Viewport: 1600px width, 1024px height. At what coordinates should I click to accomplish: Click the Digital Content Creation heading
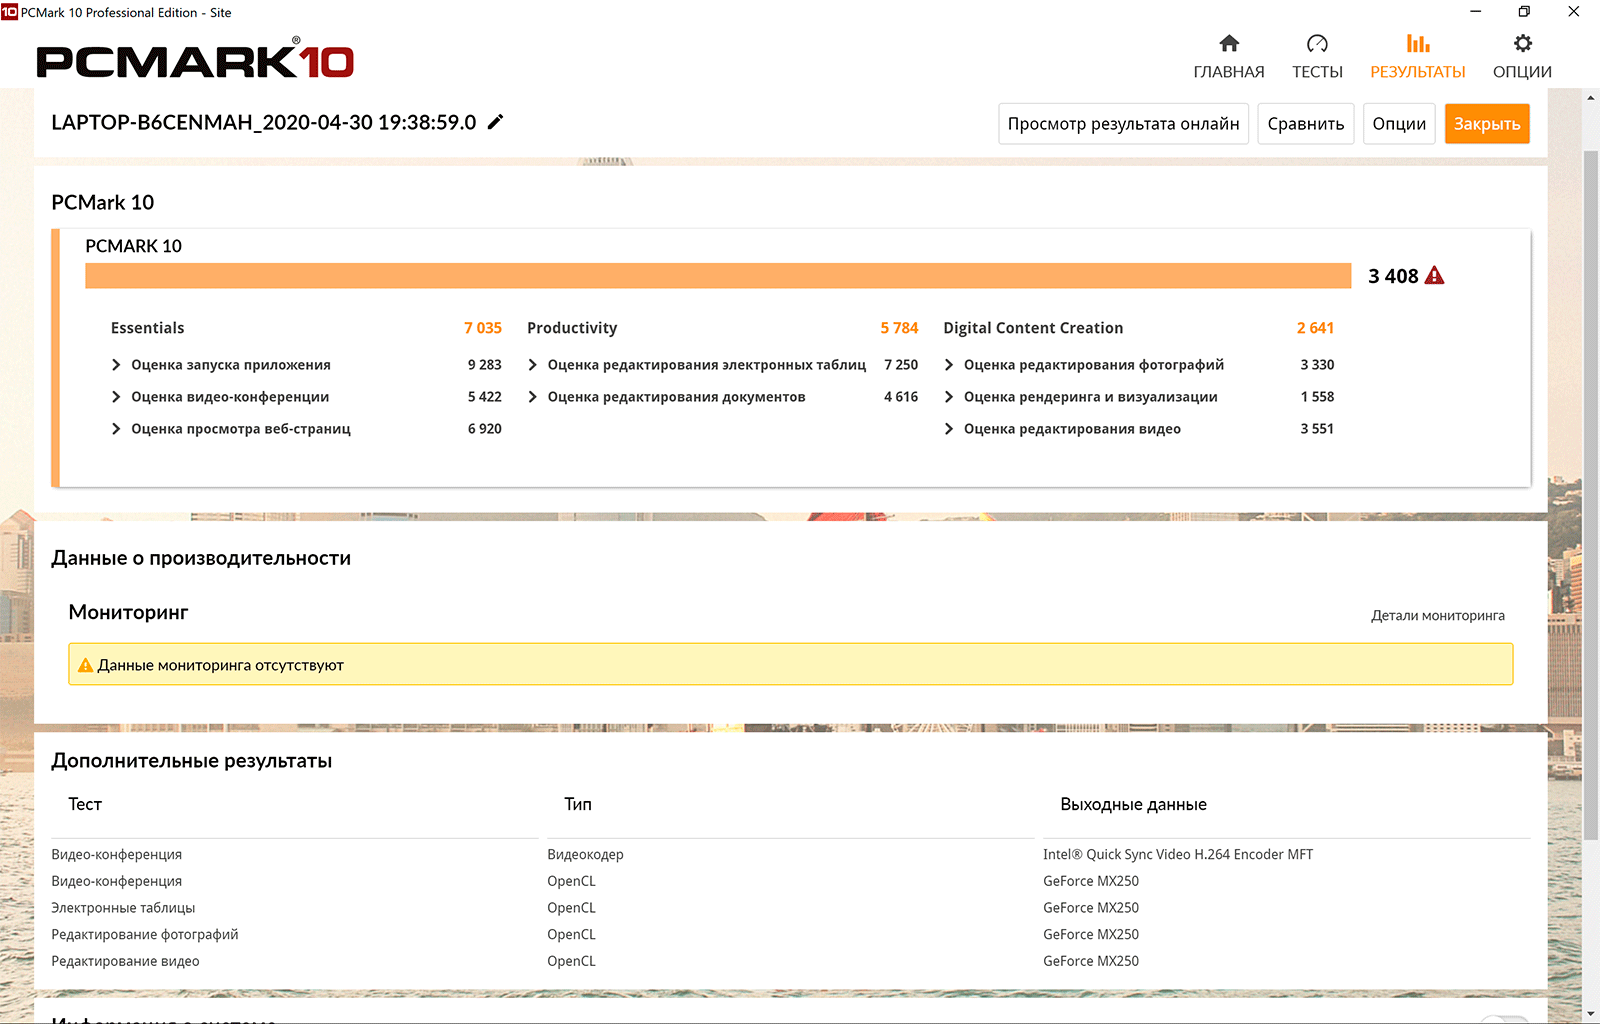click(1033, 328)
